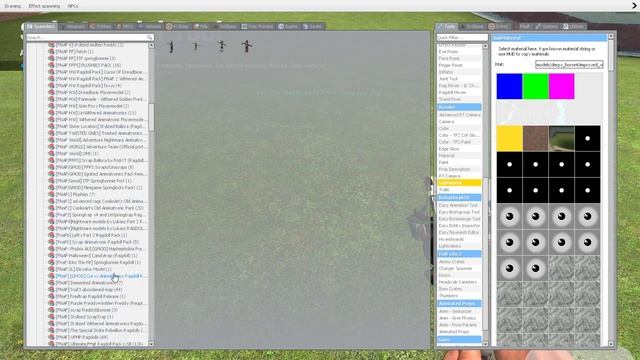The height and width of the screenshot is (360, 640).
Task: Click icon beside Scrap Animatronic Ragdoll Pack
Action: tap(51, 242)
